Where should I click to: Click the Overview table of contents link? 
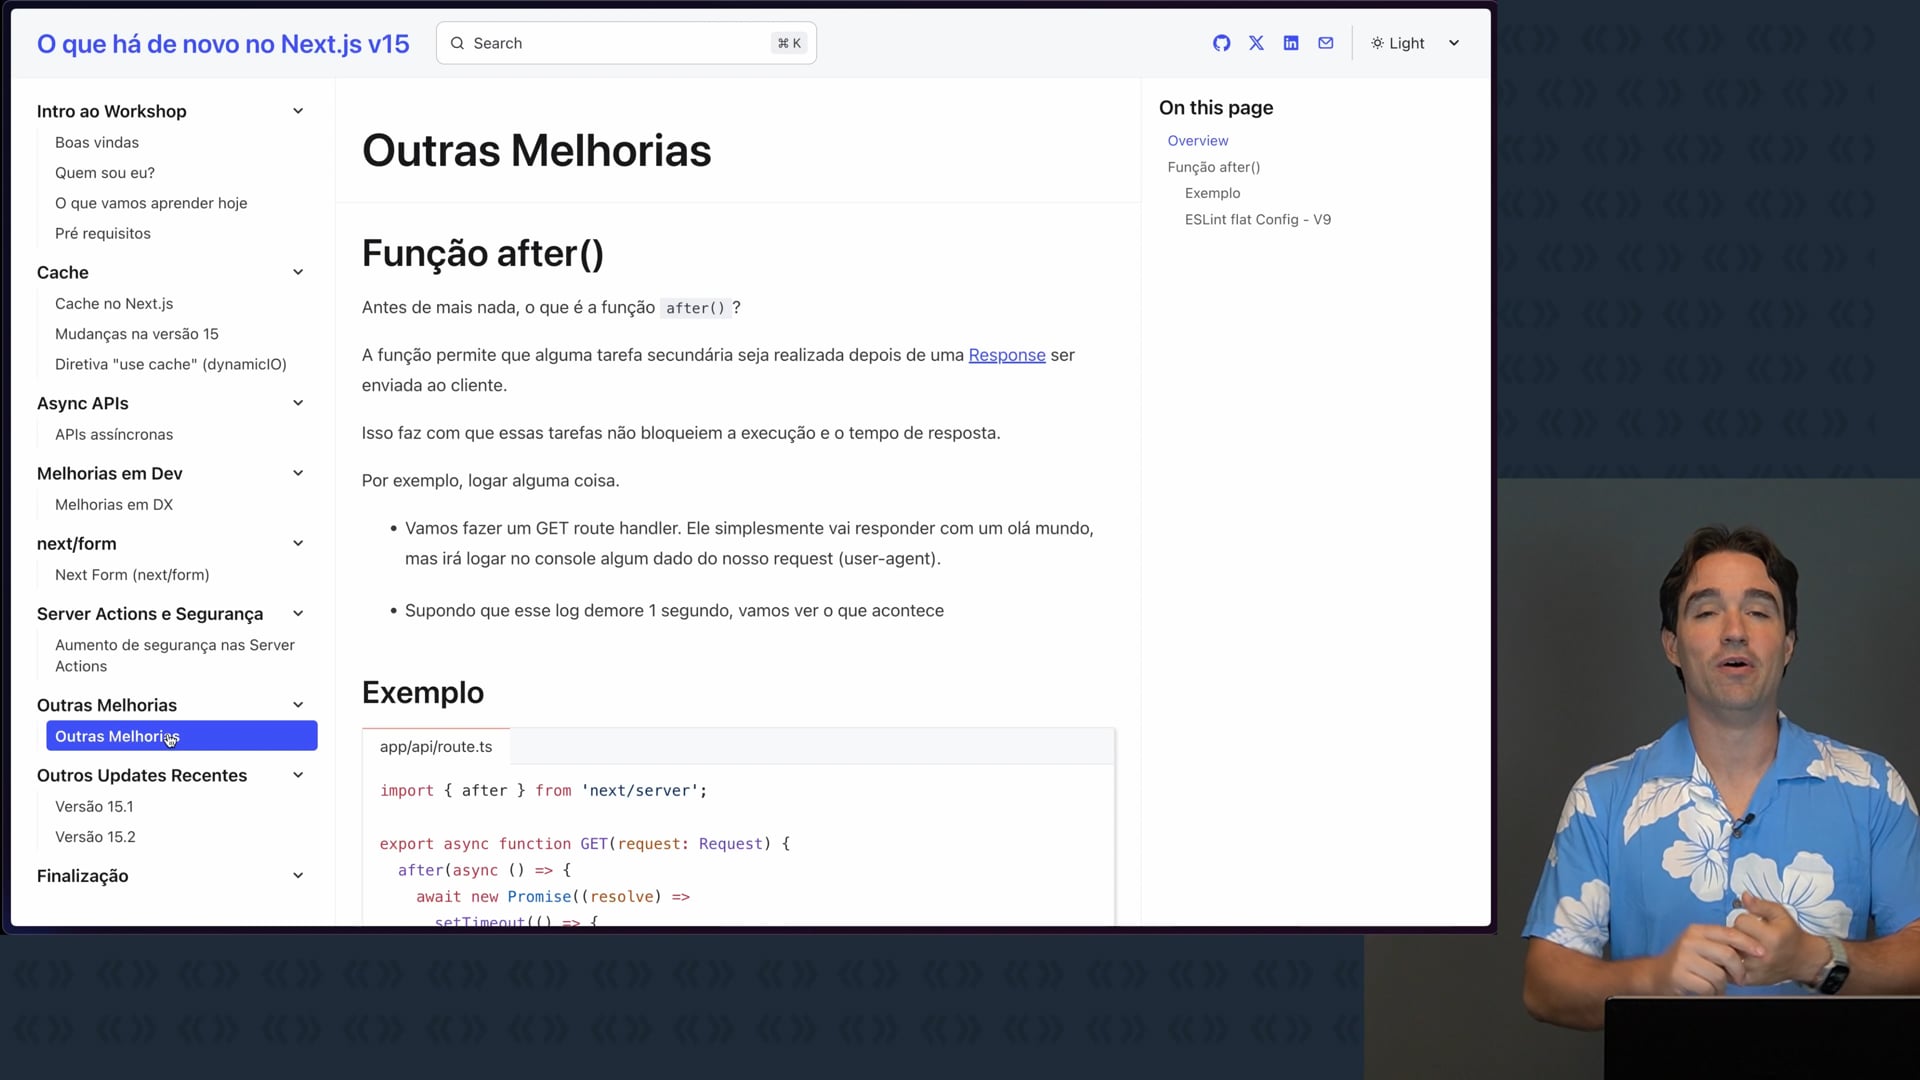coord(1197,141)
